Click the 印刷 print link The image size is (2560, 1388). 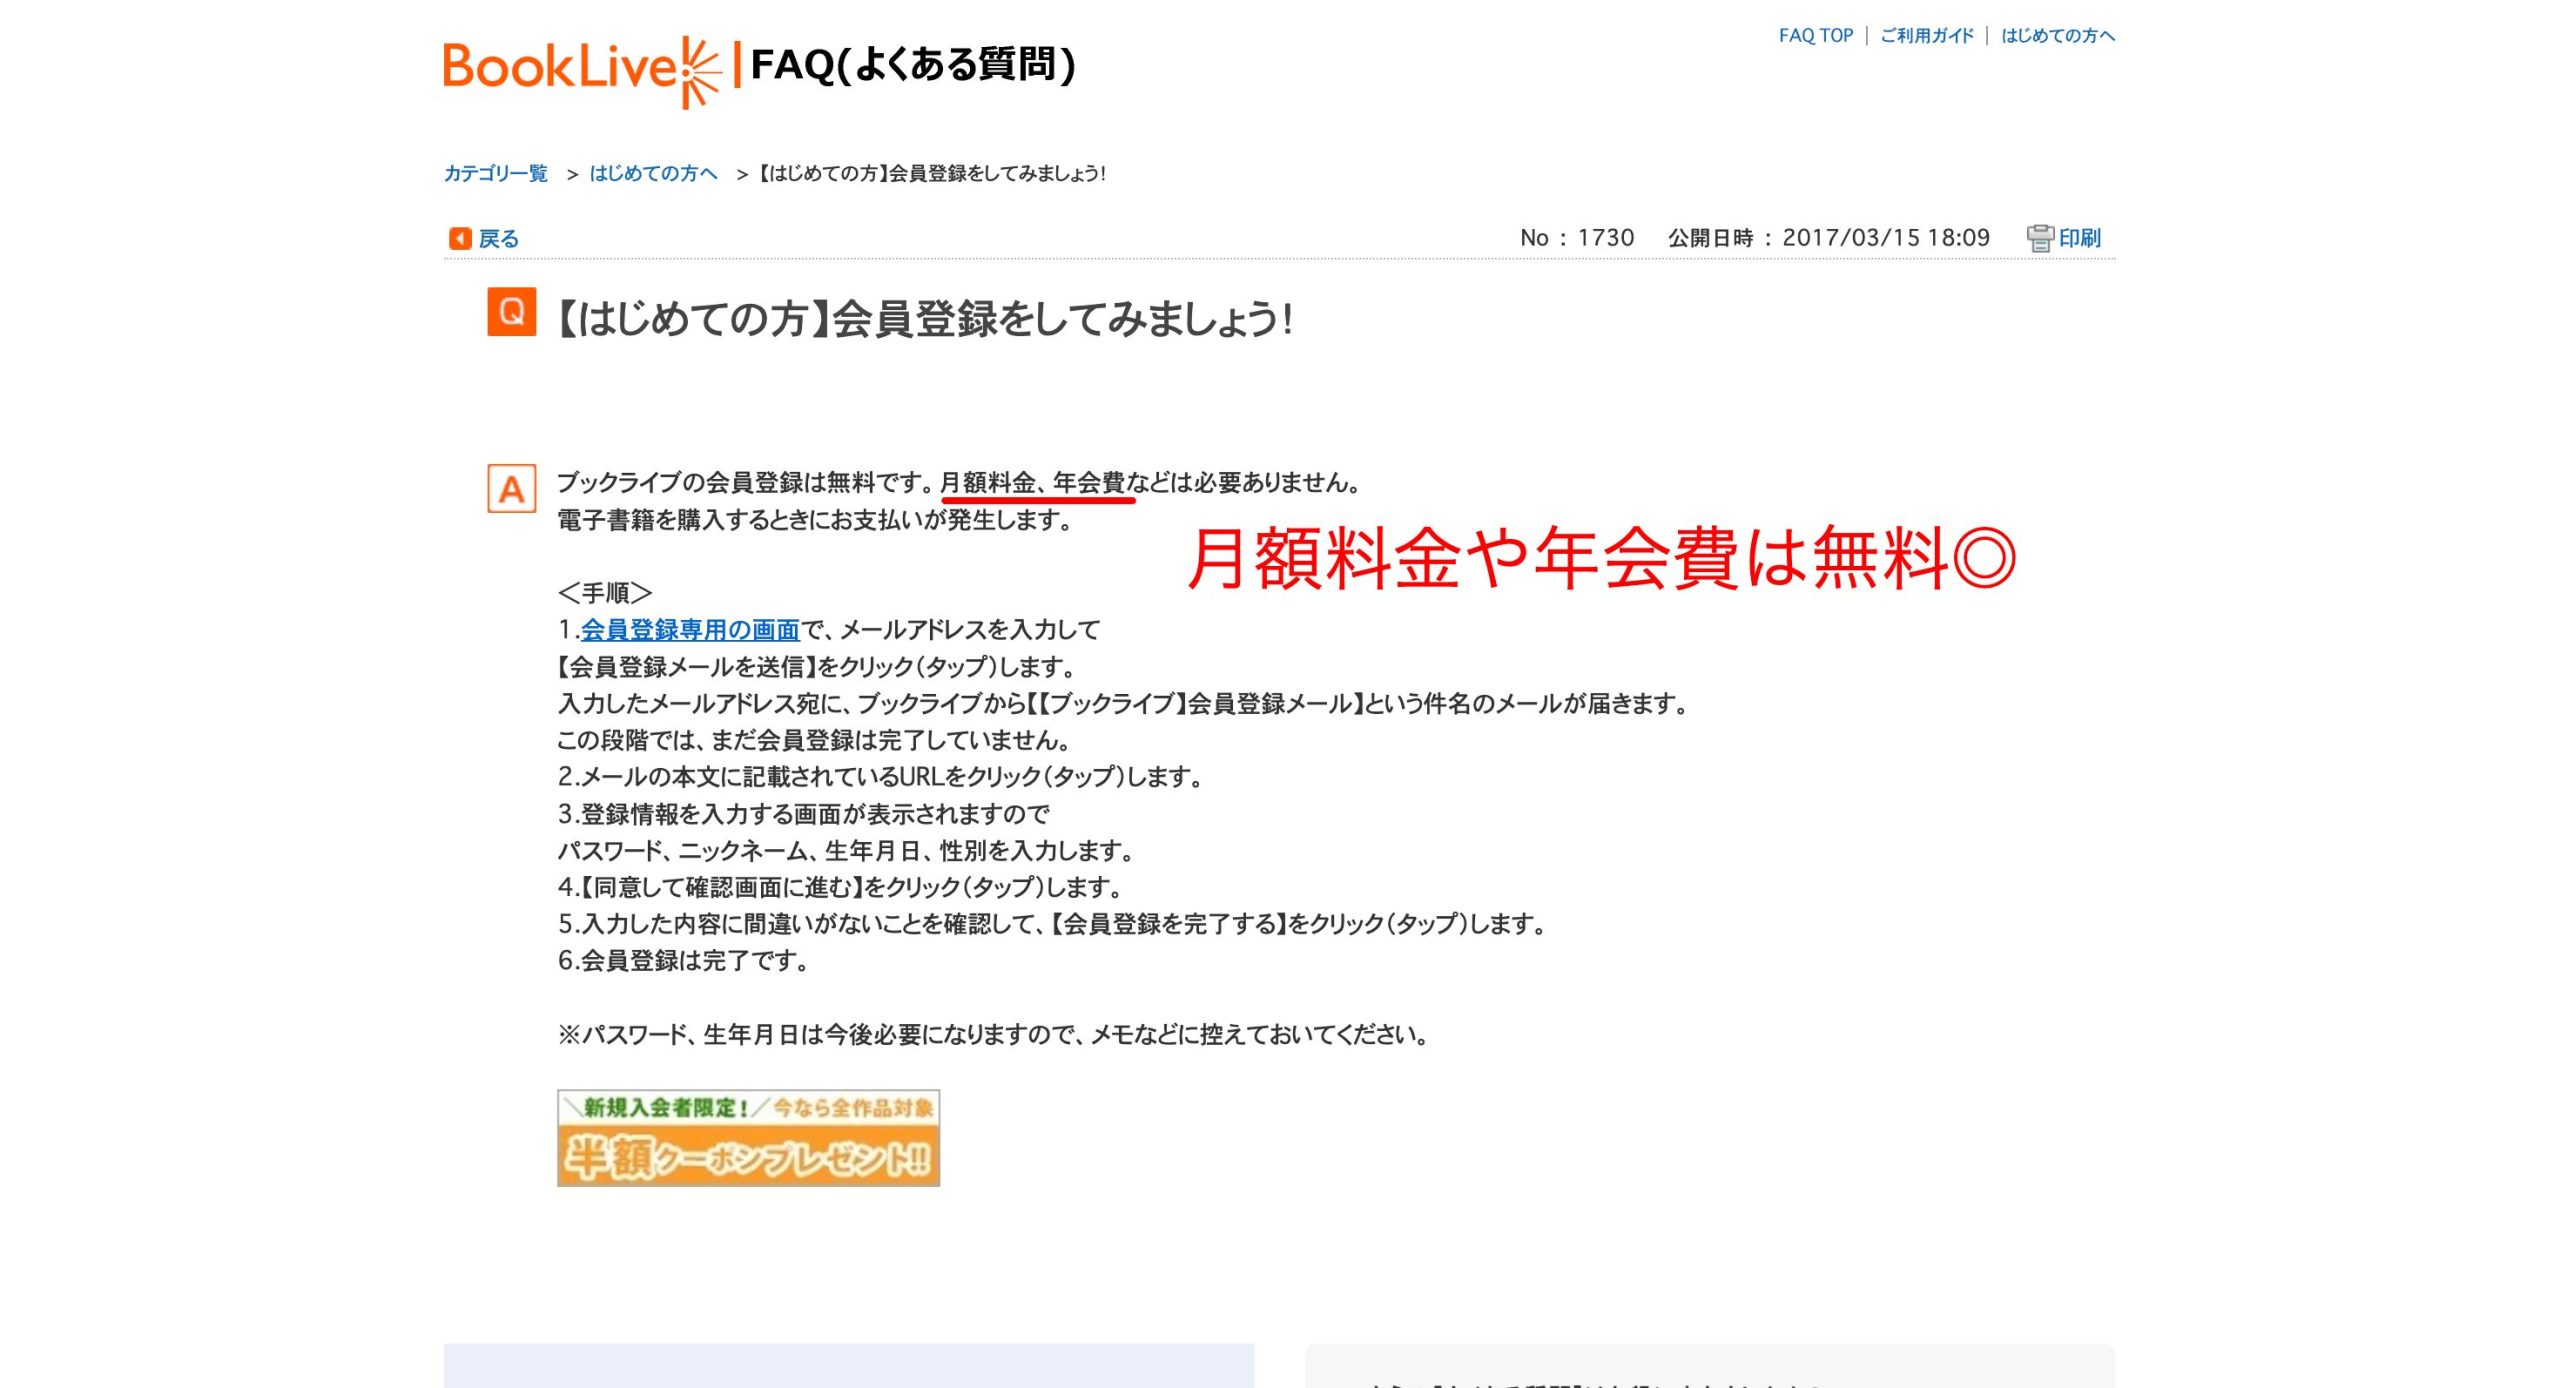click(x=2080, y=238)
